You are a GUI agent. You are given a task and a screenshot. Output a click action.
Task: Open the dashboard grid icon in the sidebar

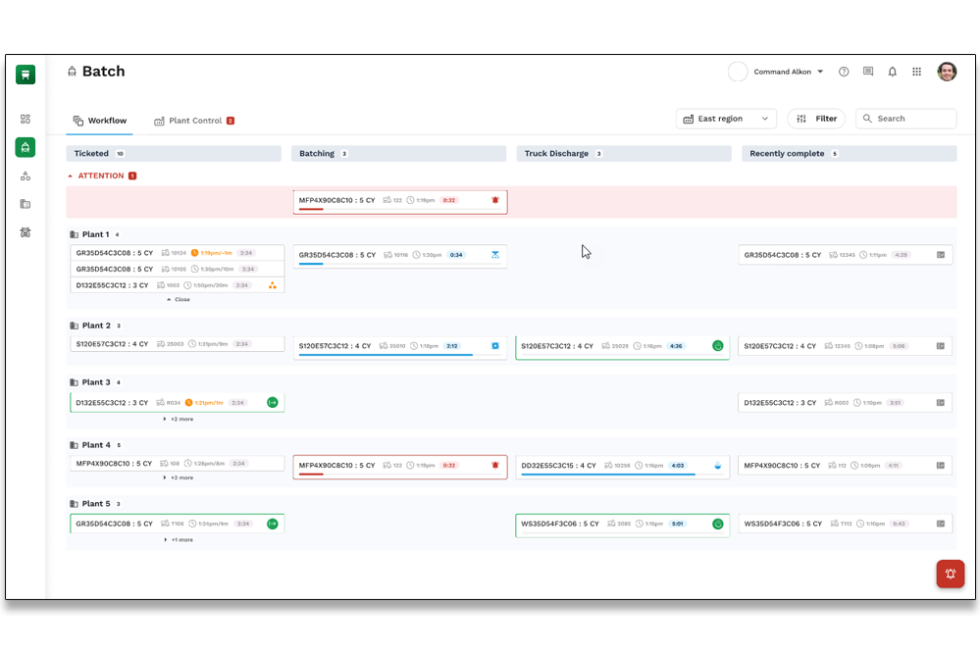point(25,119)
